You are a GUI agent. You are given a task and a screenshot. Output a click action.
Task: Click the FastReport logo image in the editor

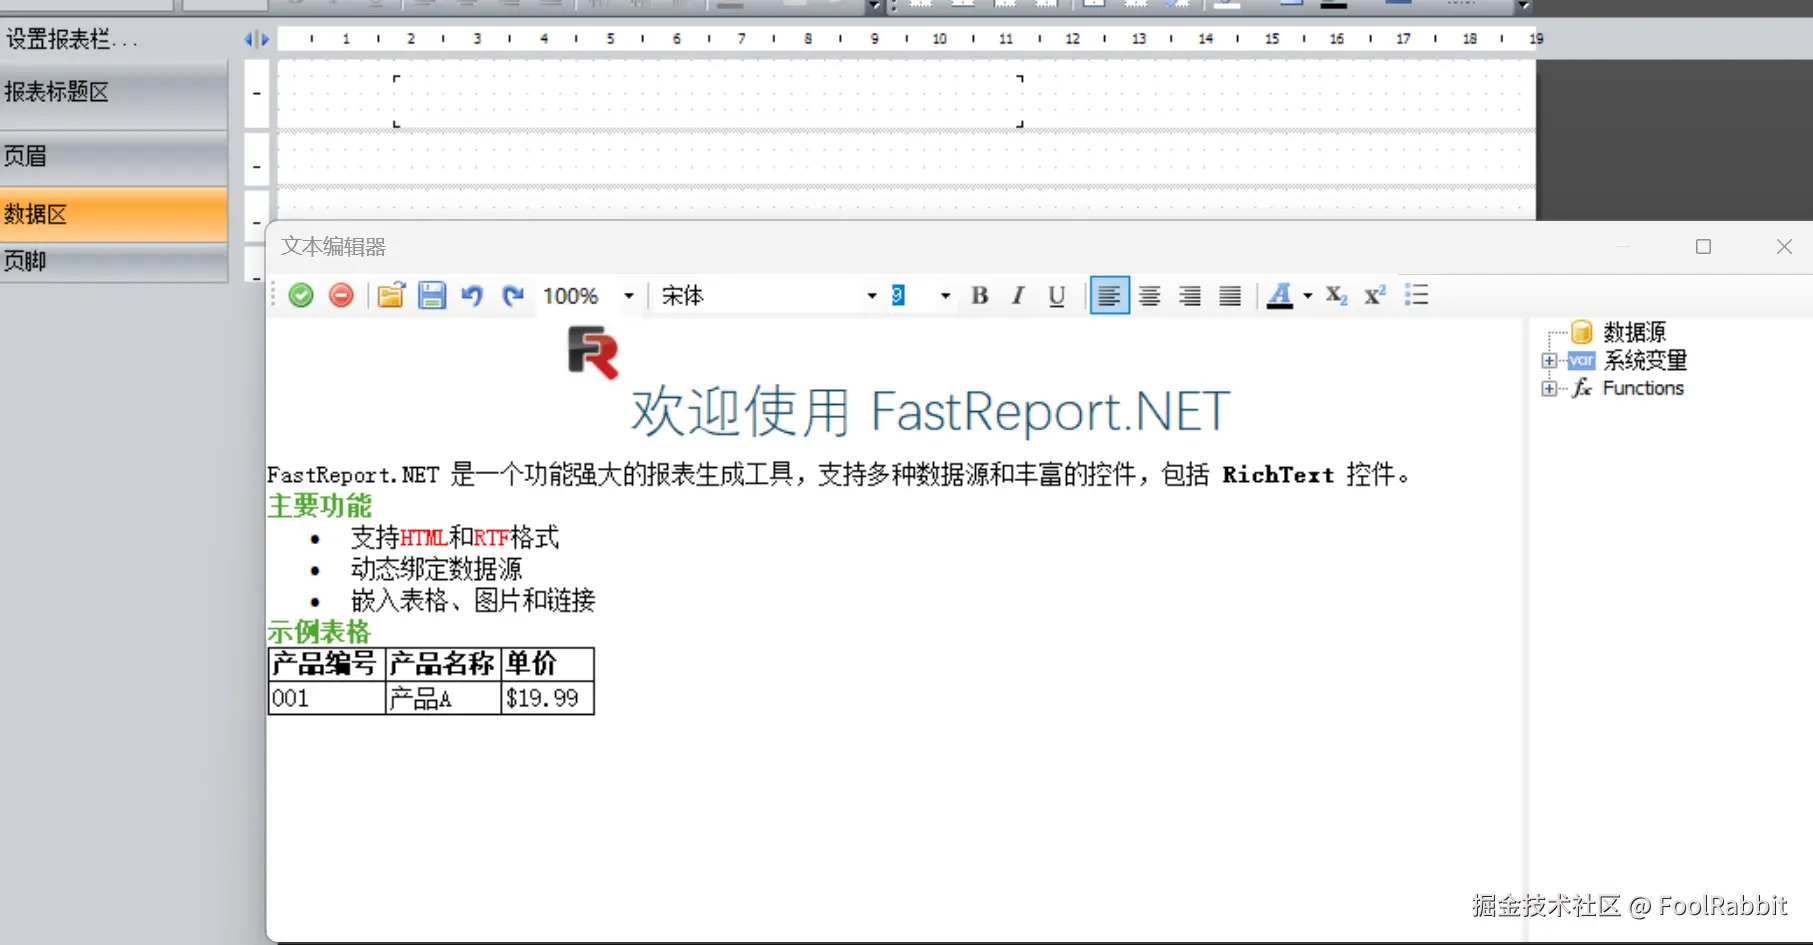click(593, 354)
